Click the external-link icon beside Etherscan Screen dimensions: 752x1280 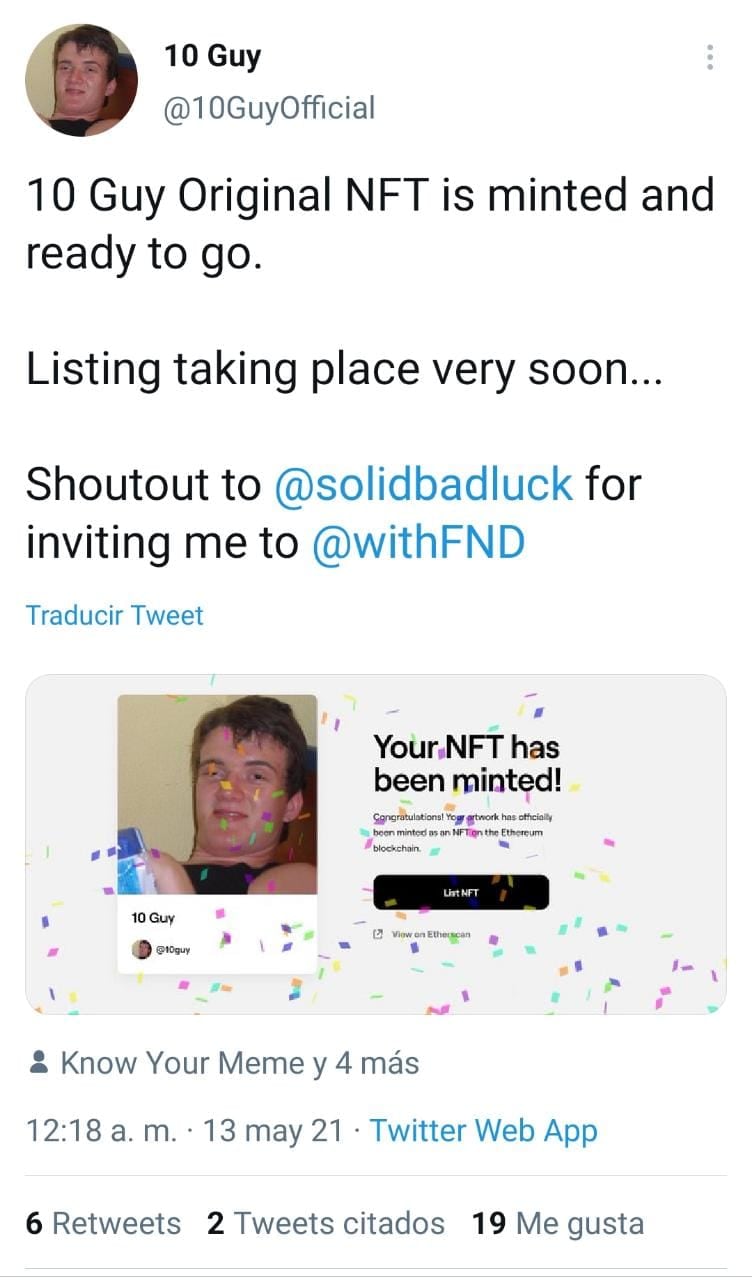[x=378, y=934]
